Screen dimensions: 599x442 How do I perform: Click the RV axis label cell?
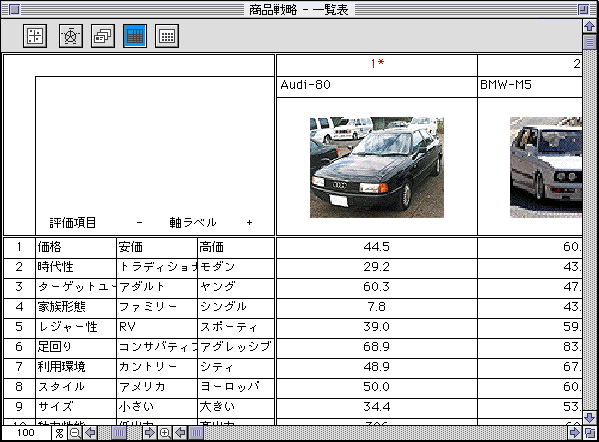click(x=157, y=327)
